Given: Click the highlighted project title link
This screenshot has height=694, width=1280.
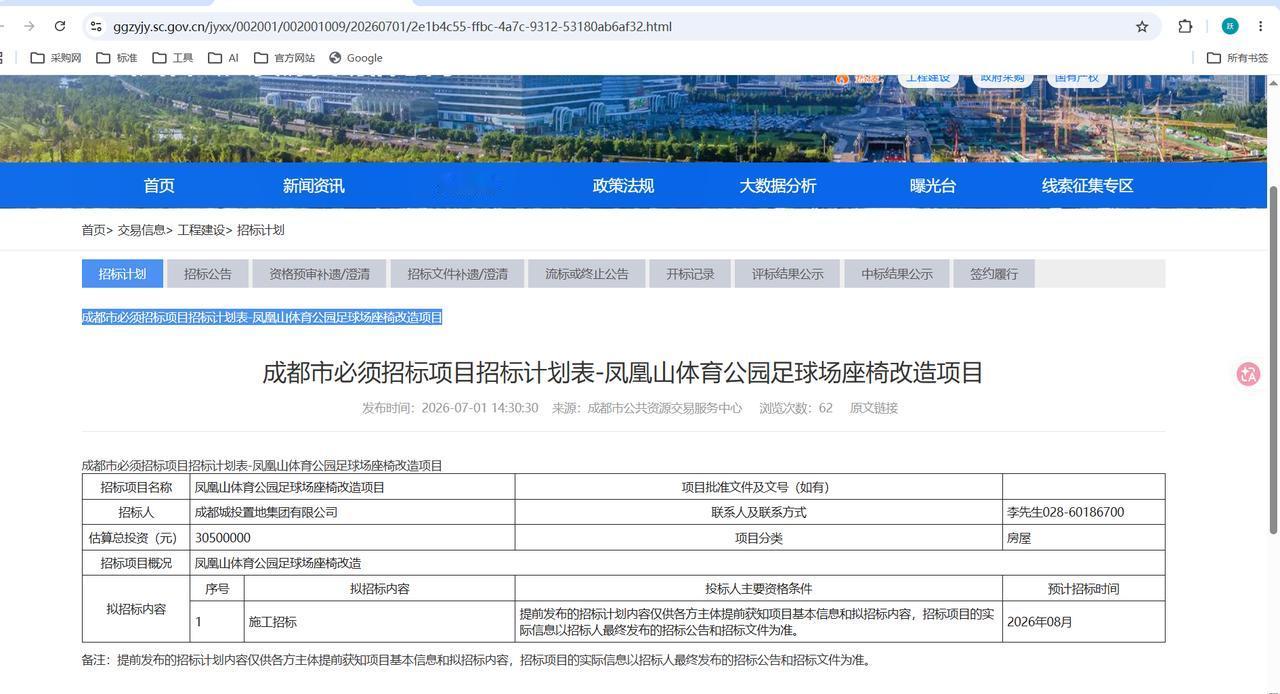Looking at the screenshot, I should pyautogui.click(x=262, y=317).
